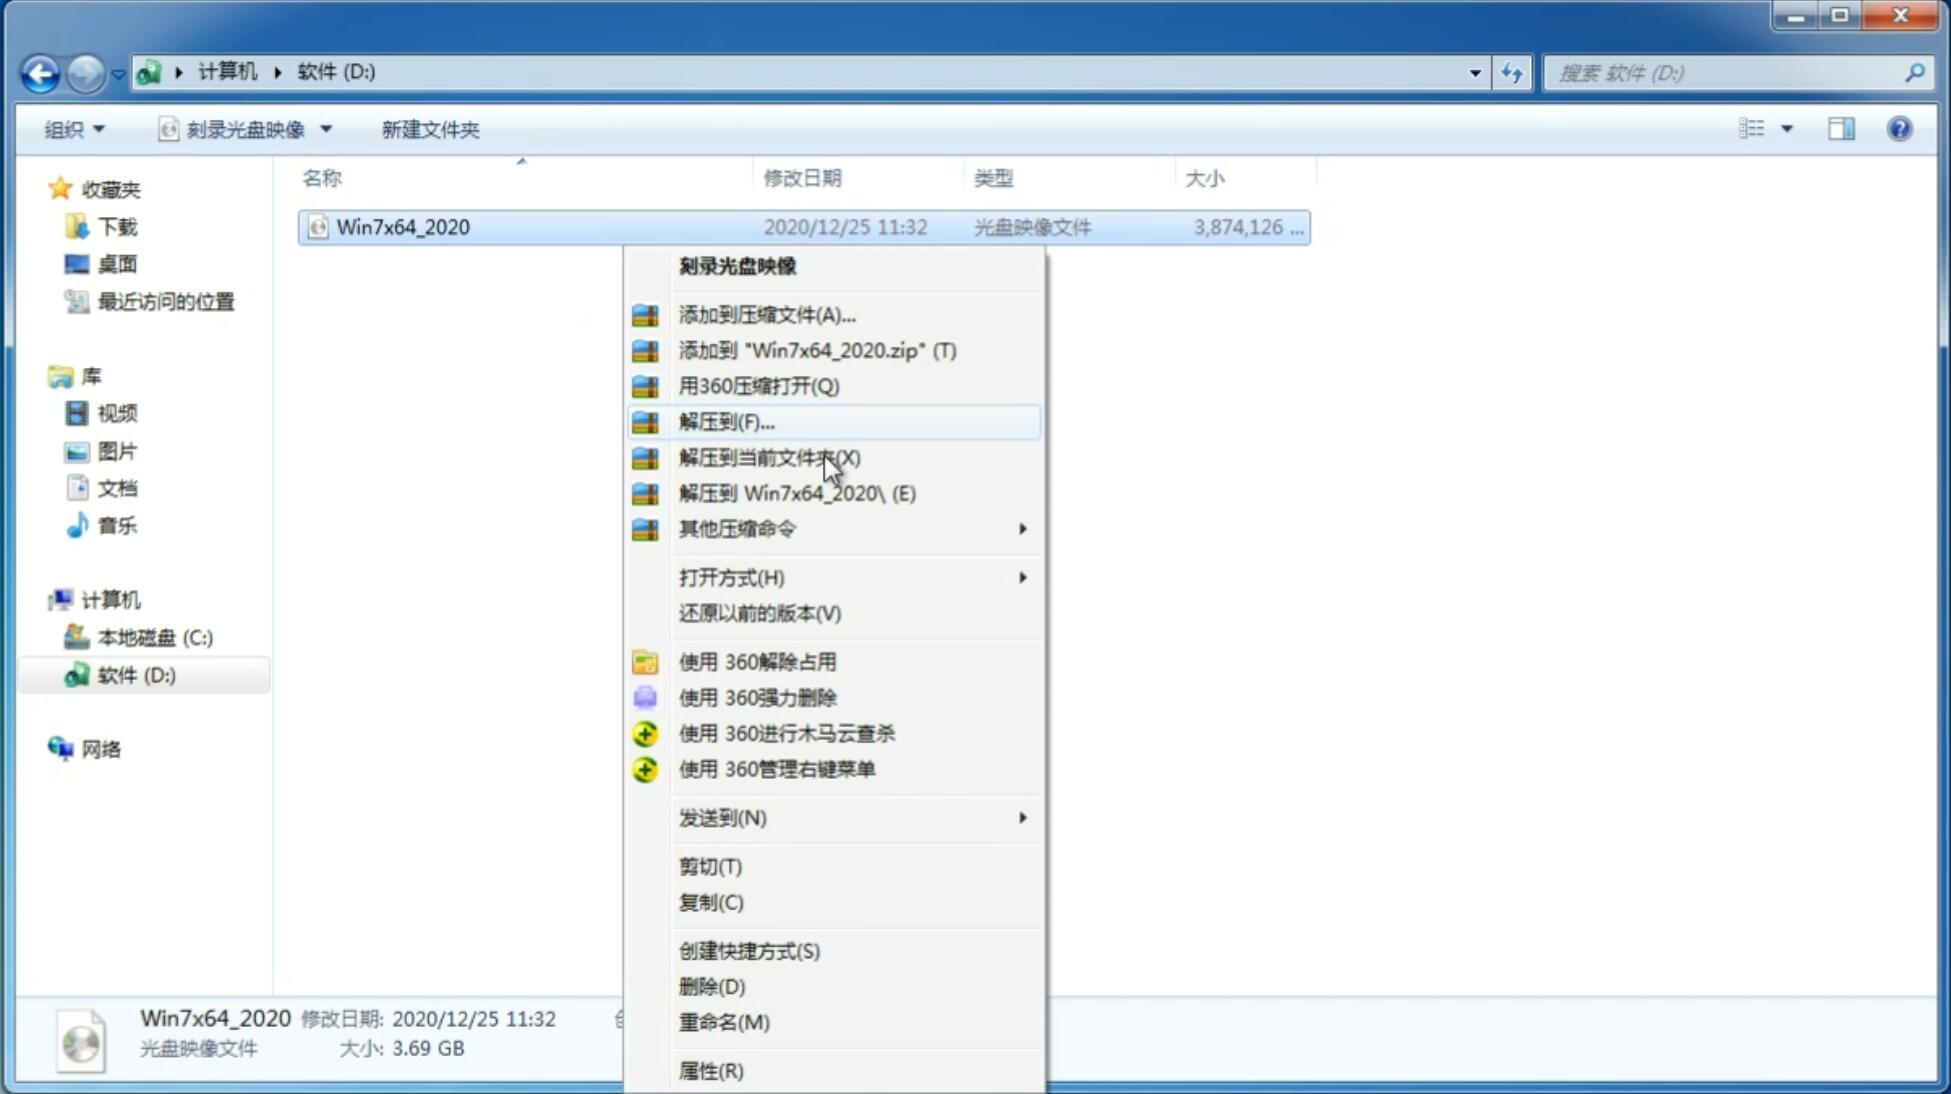Click the search input field
Image resolution: width=1951 pixels, height=1094 pixels.
pyautogui.click(x=1729, y=72)
